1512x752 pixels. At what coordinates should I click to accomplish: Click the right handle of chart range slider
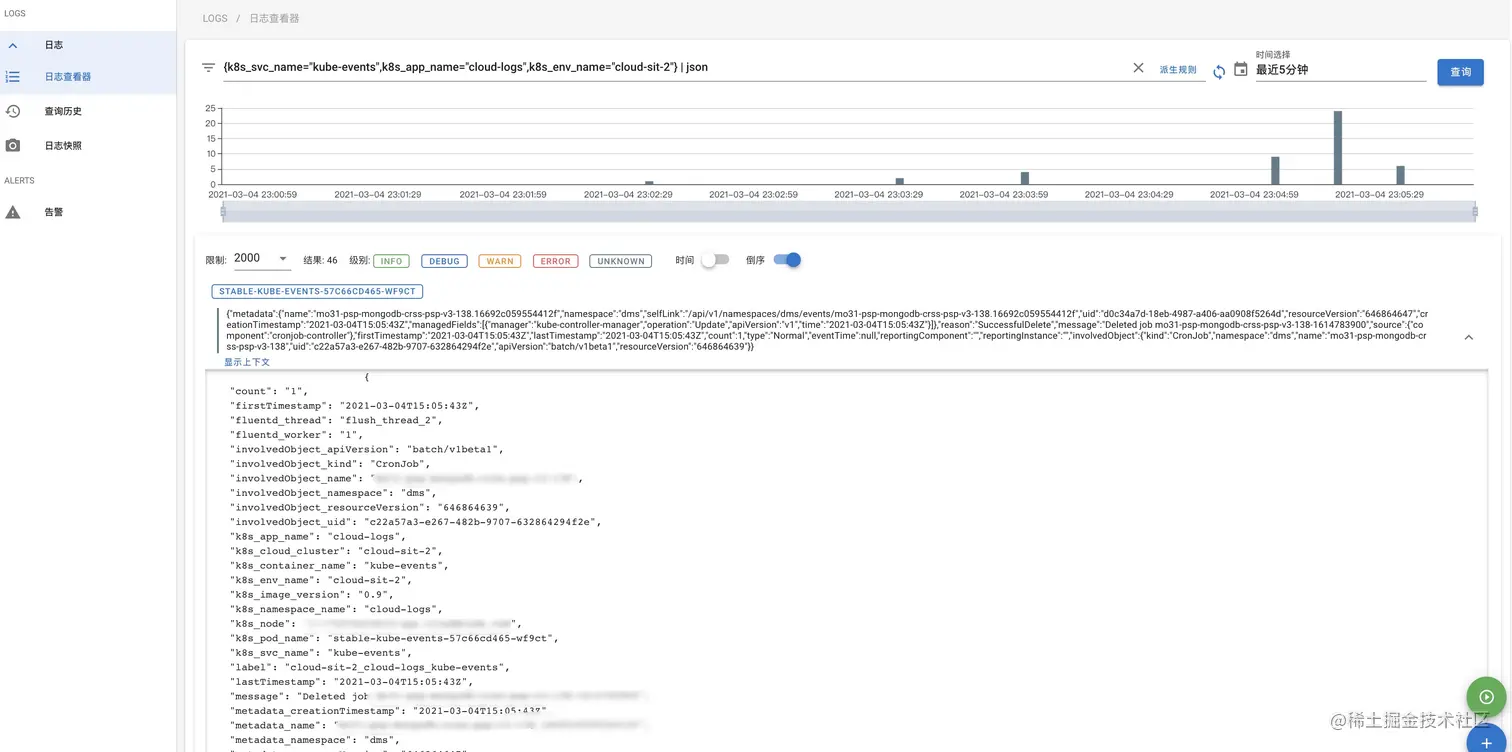pyautogui.click(x=1475, y=212)
